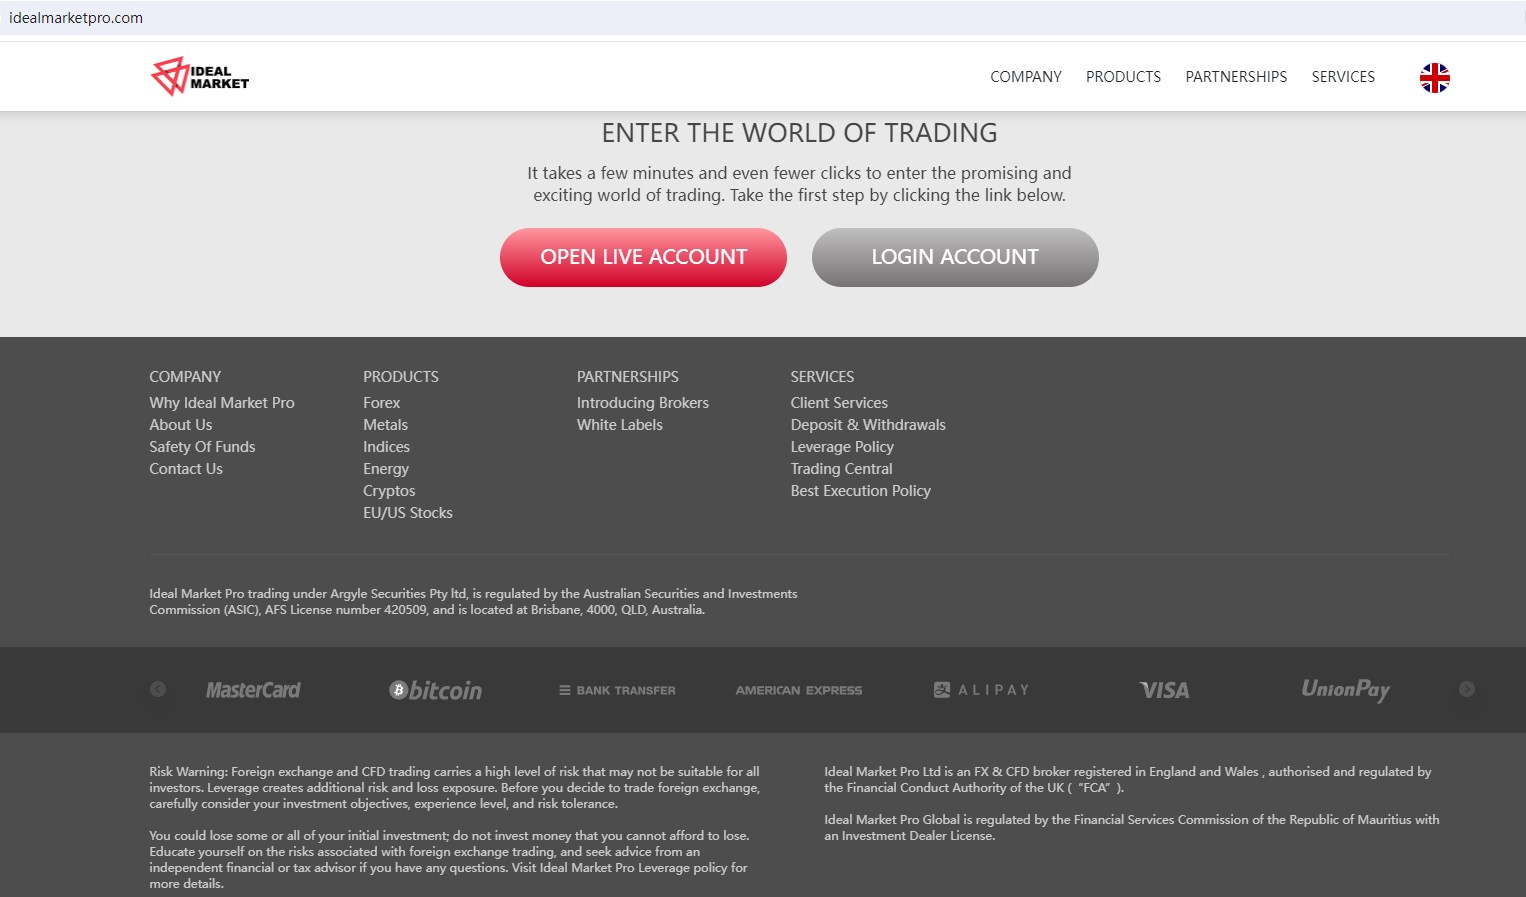
Task: Click the Risk Warning paragraph
Action: [x=455, y=788]
